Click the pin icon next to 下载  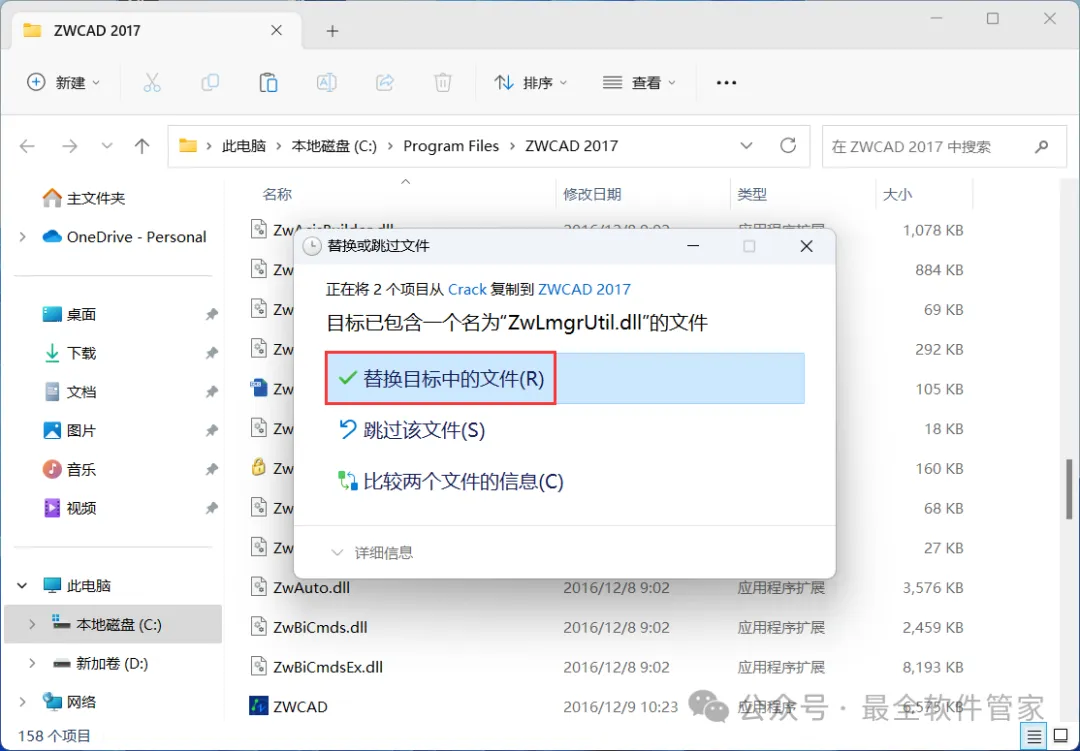211,353
